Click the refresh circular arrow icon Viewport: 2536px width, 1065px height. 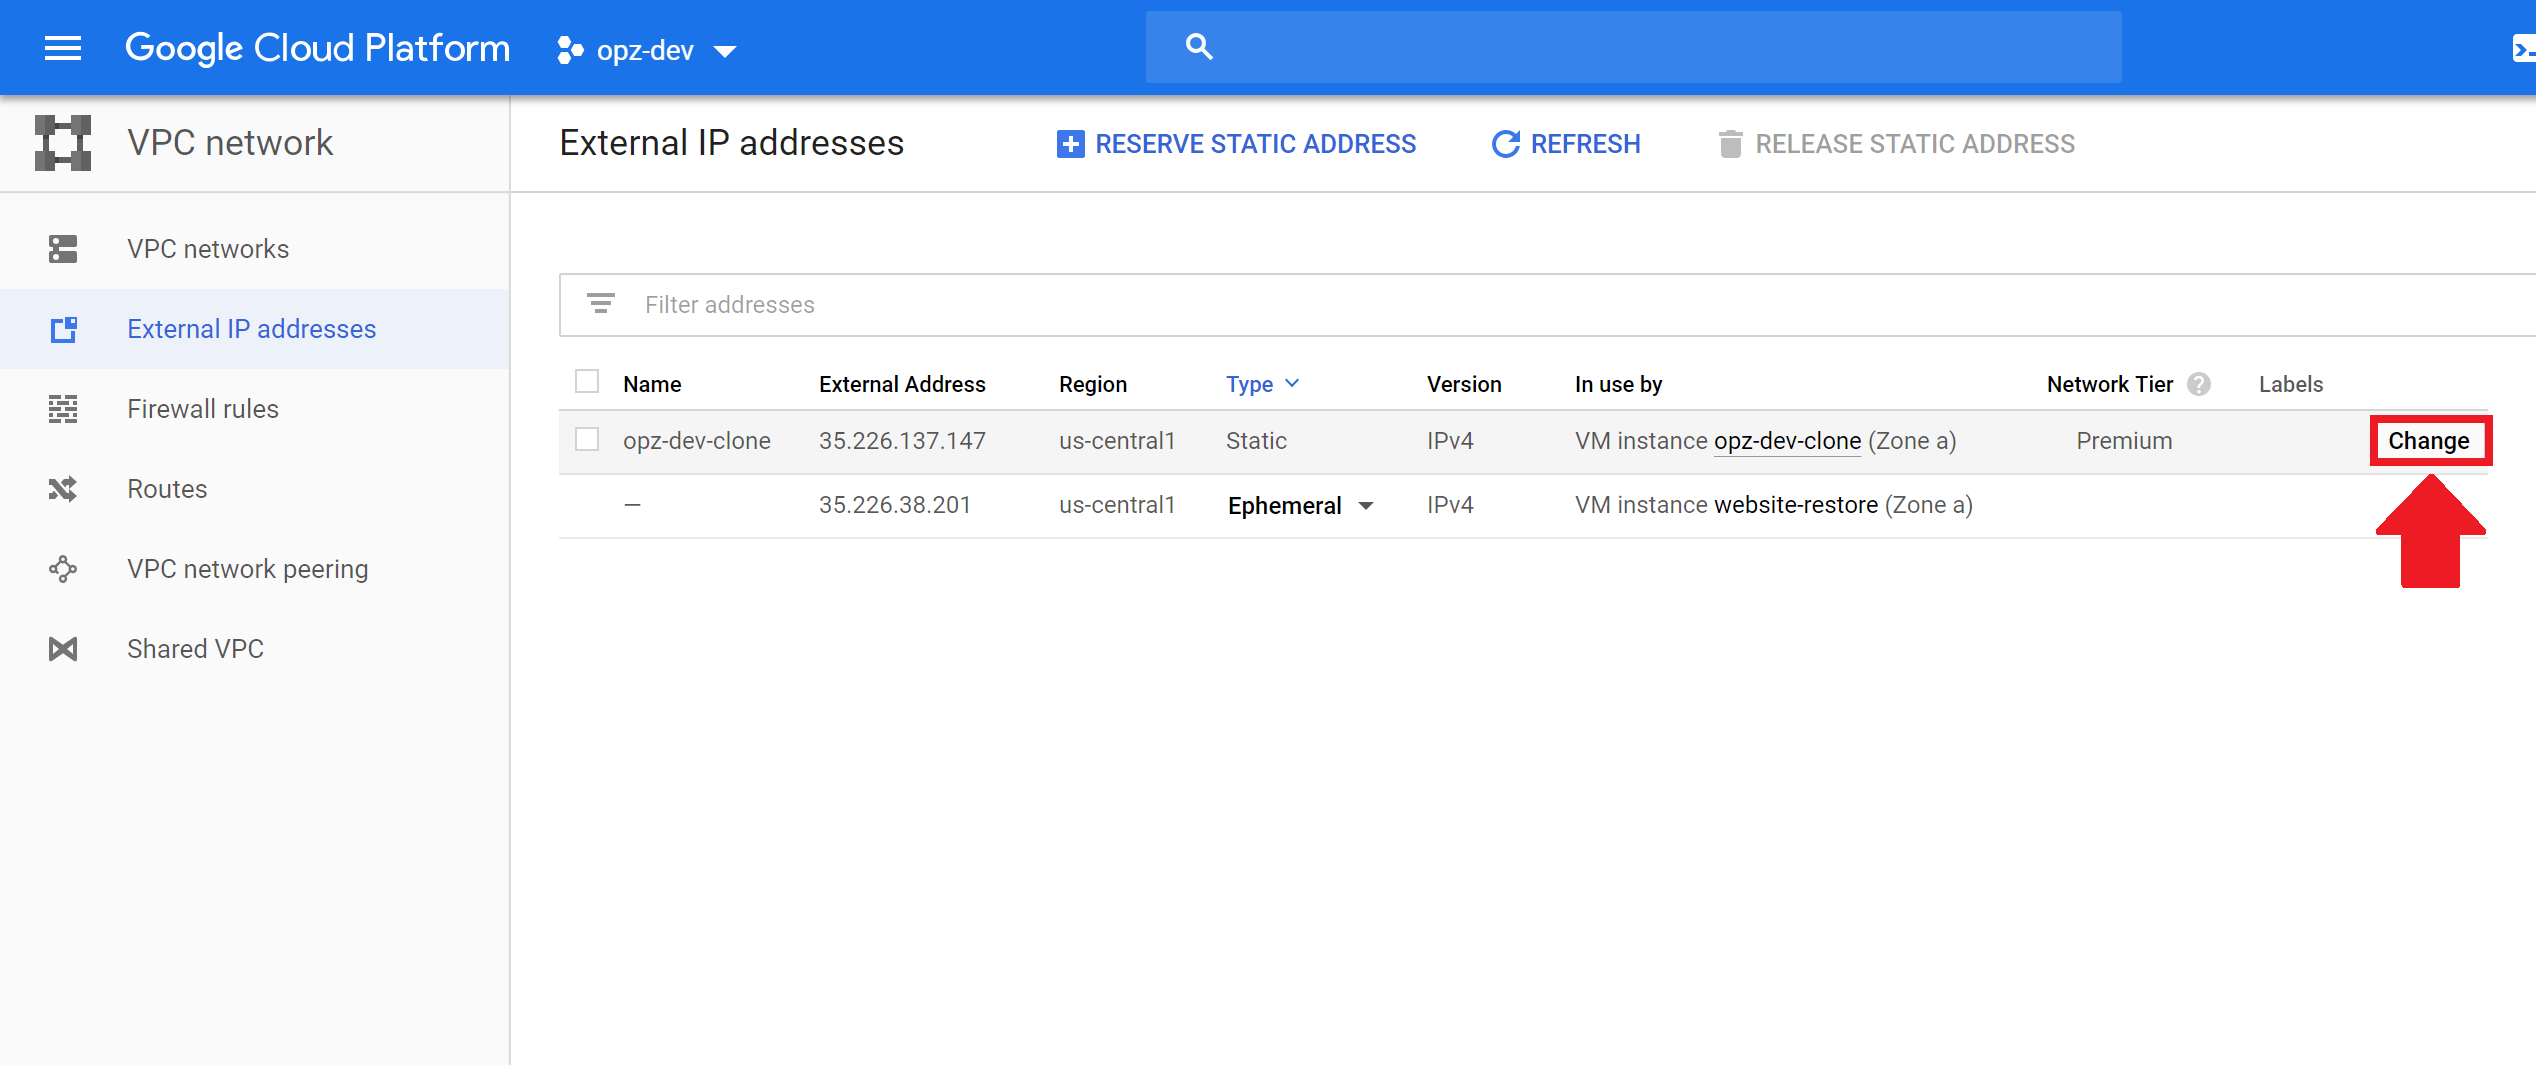click(x=1506, y=144)
